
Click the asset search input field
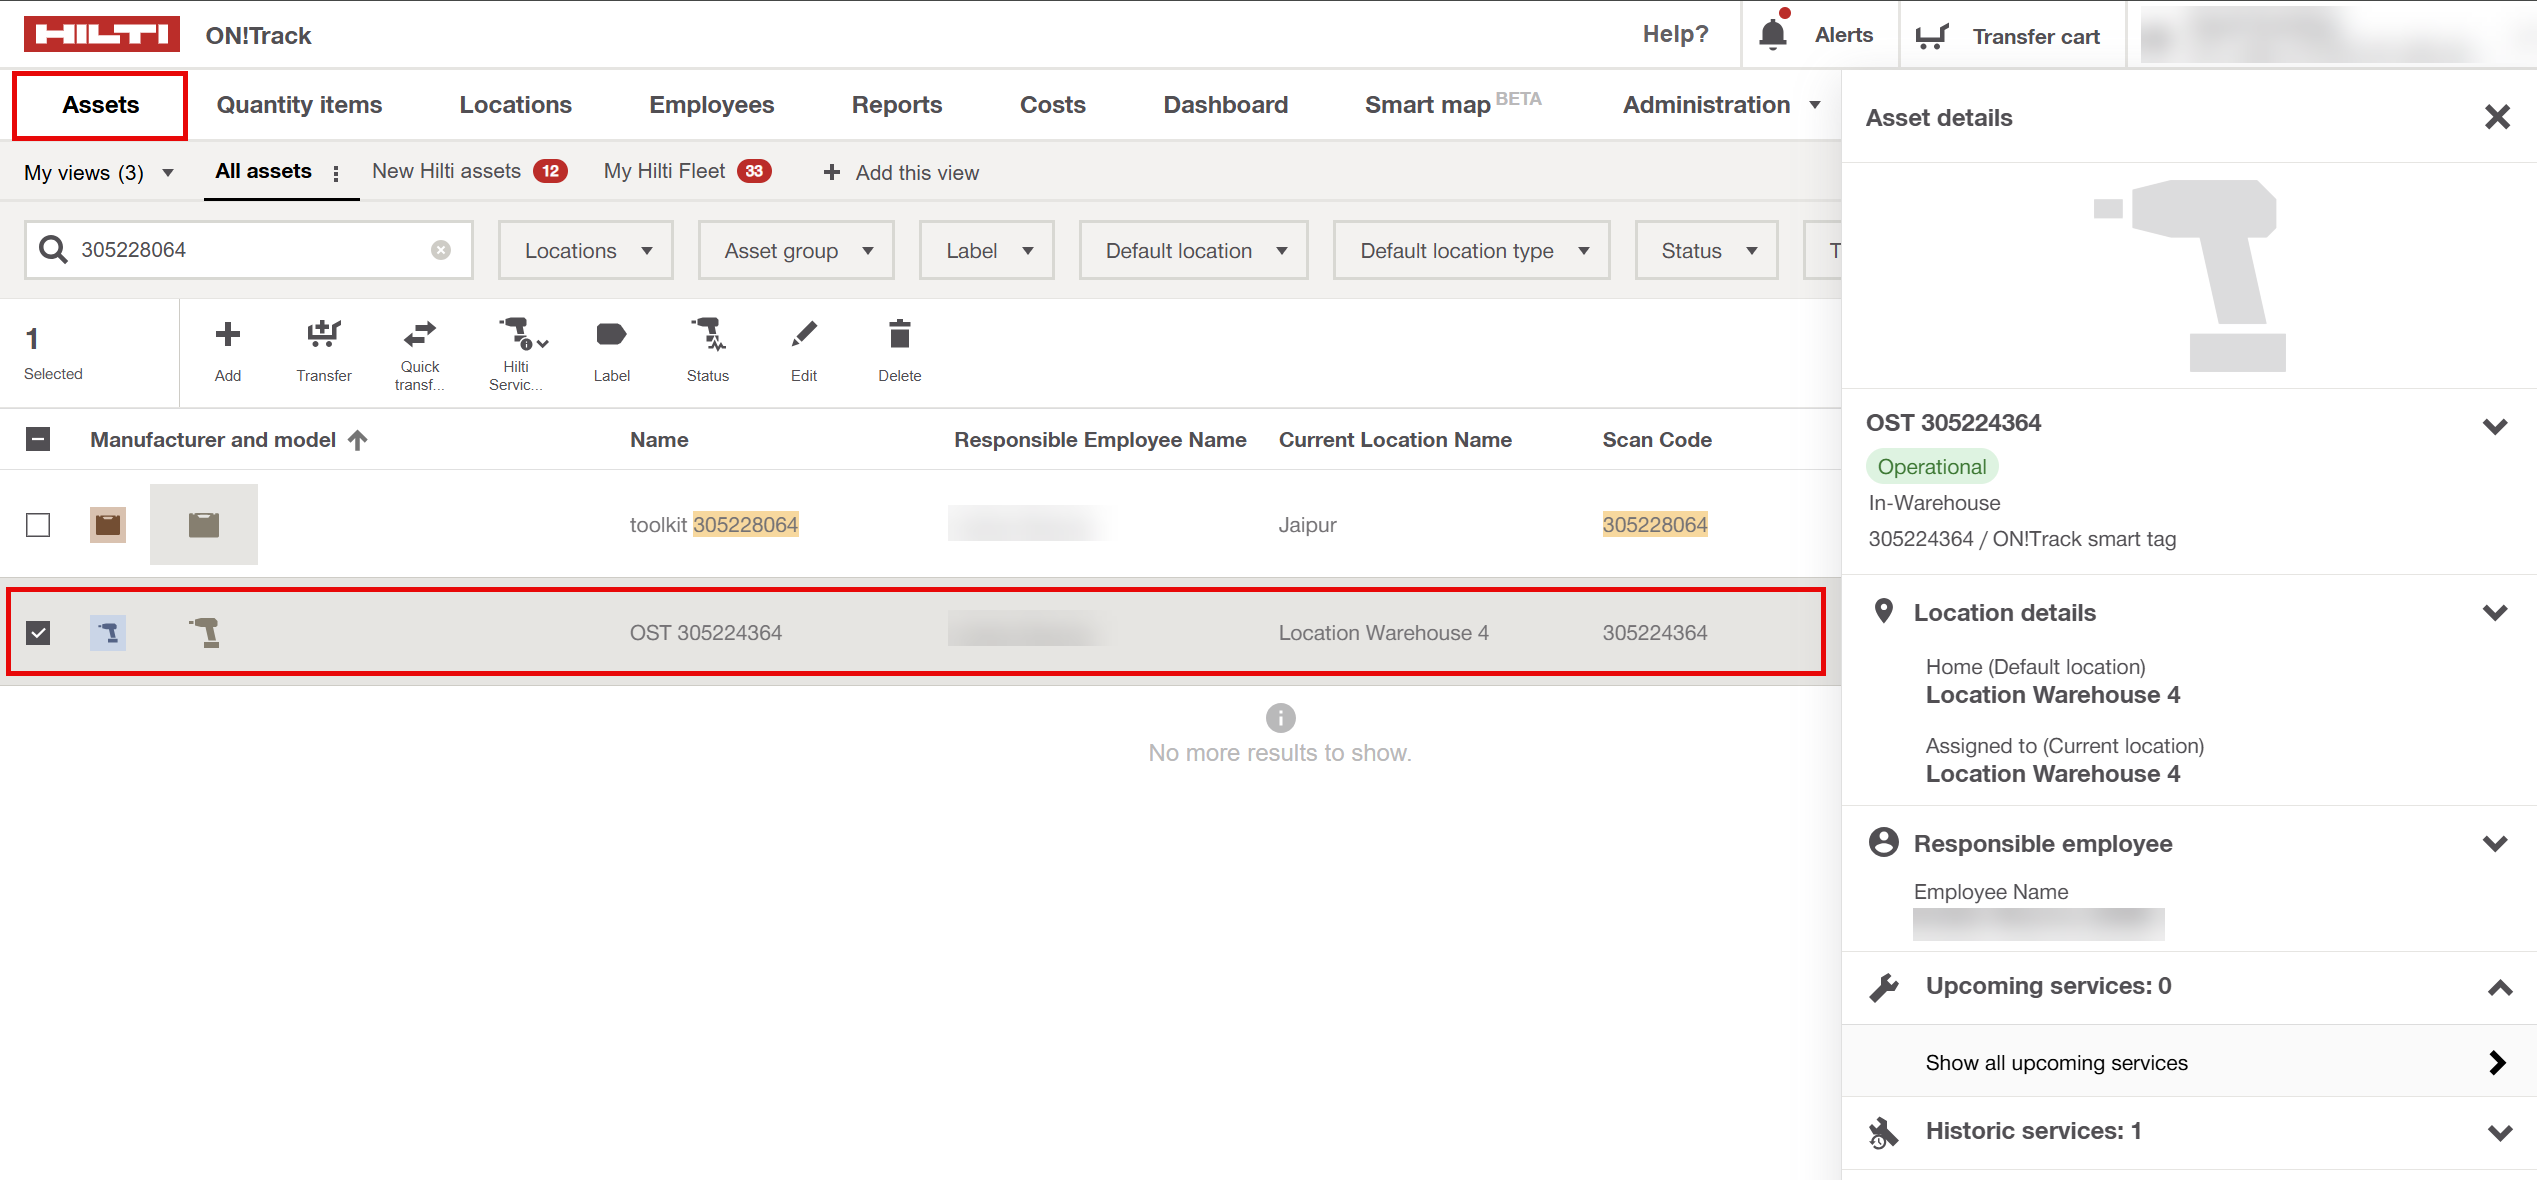click(250, 250)
